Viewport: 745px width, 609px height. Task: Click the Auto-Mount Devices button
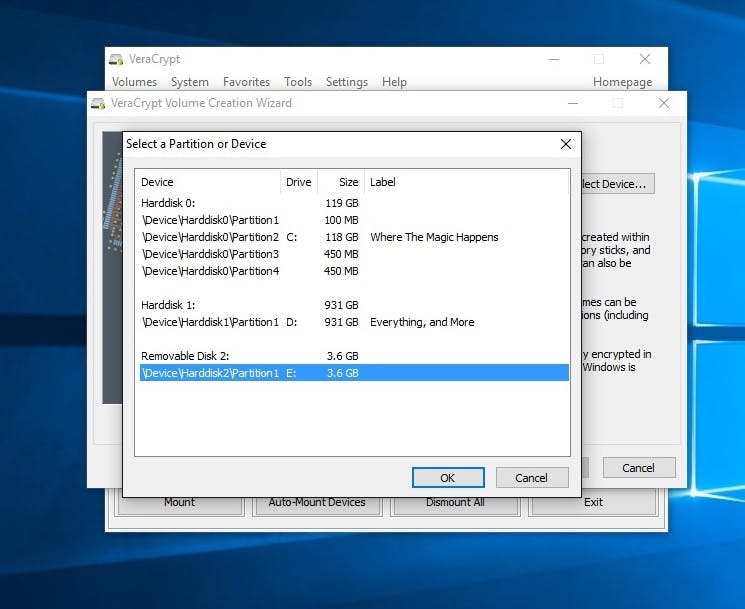[x=317, y=502]
